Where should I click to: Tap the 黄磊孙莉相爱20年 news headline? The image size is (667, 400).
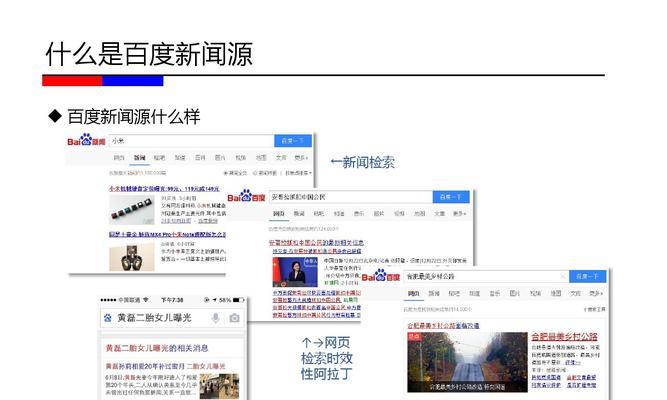165,366
